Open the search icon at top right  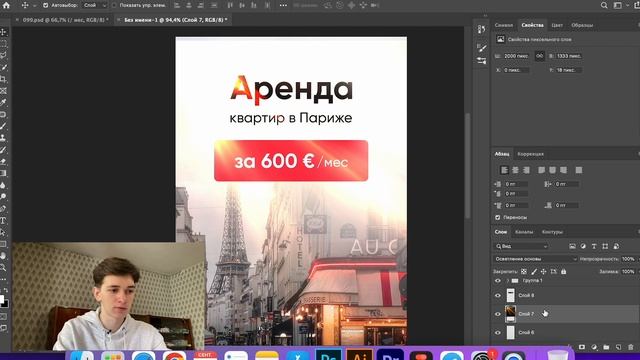point(604,5)
